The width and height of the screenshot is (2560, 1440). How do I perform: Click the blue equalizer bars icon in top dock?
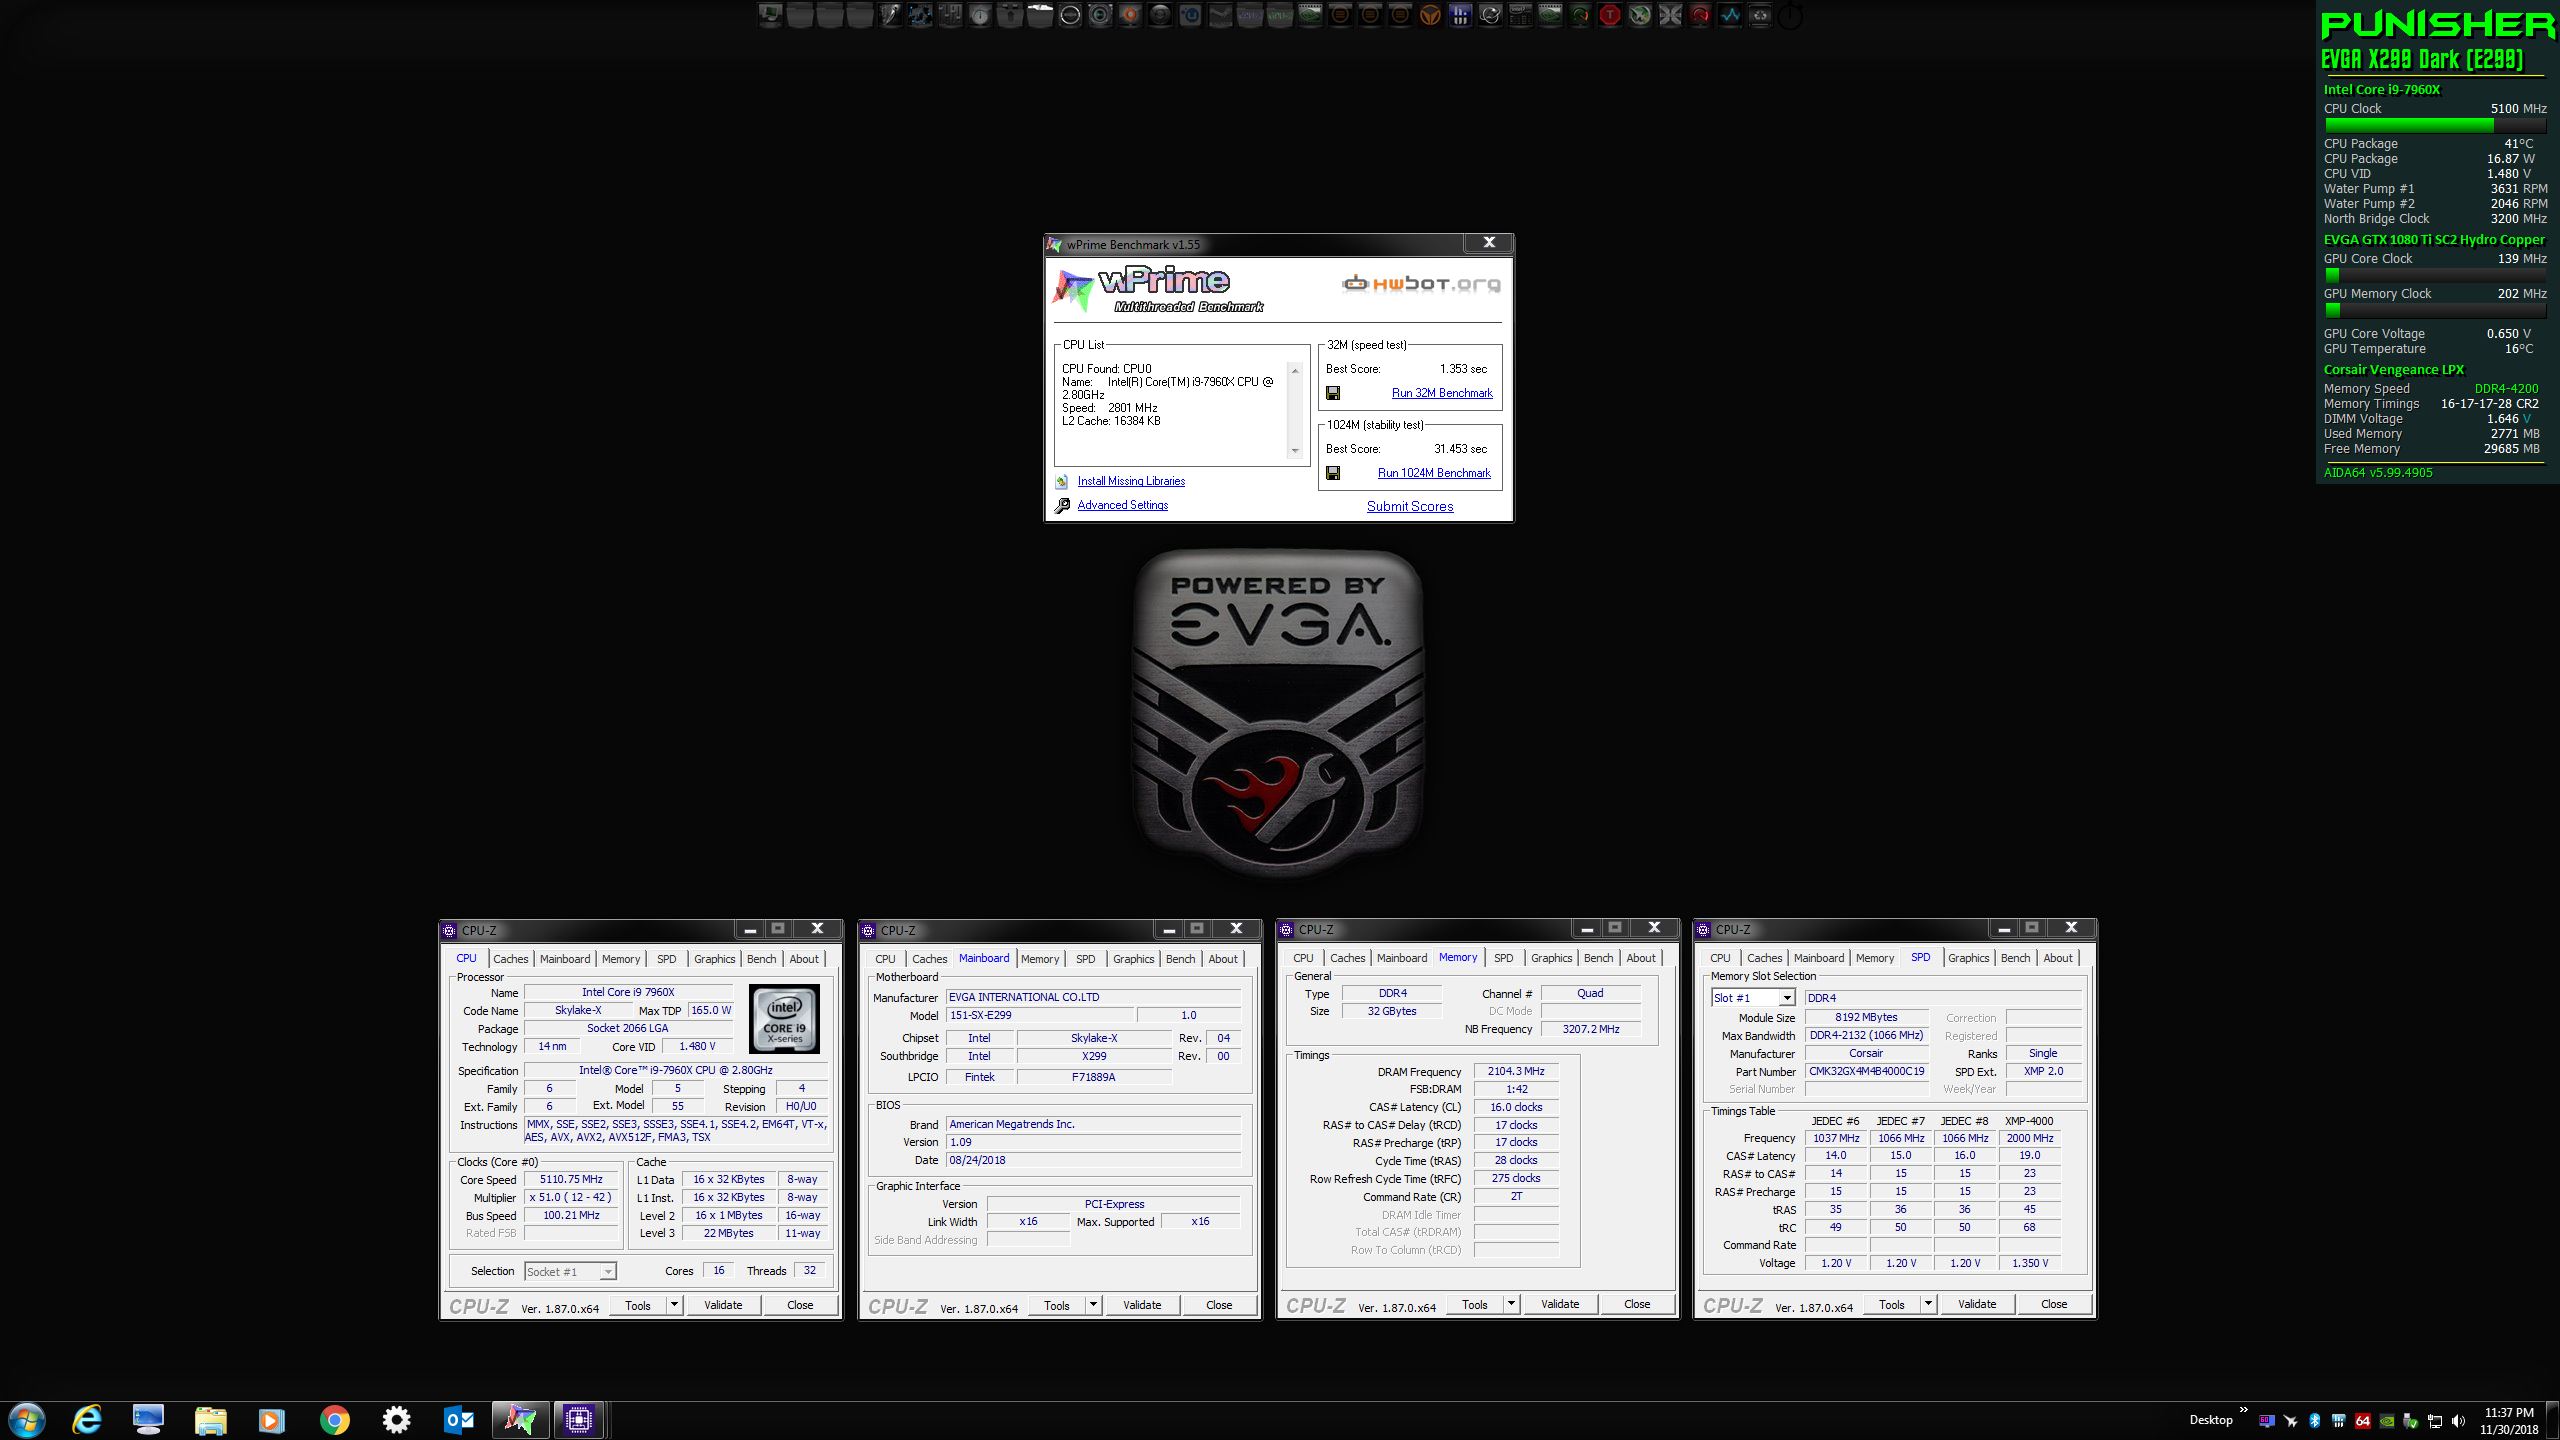click(x=1460, y=15)
